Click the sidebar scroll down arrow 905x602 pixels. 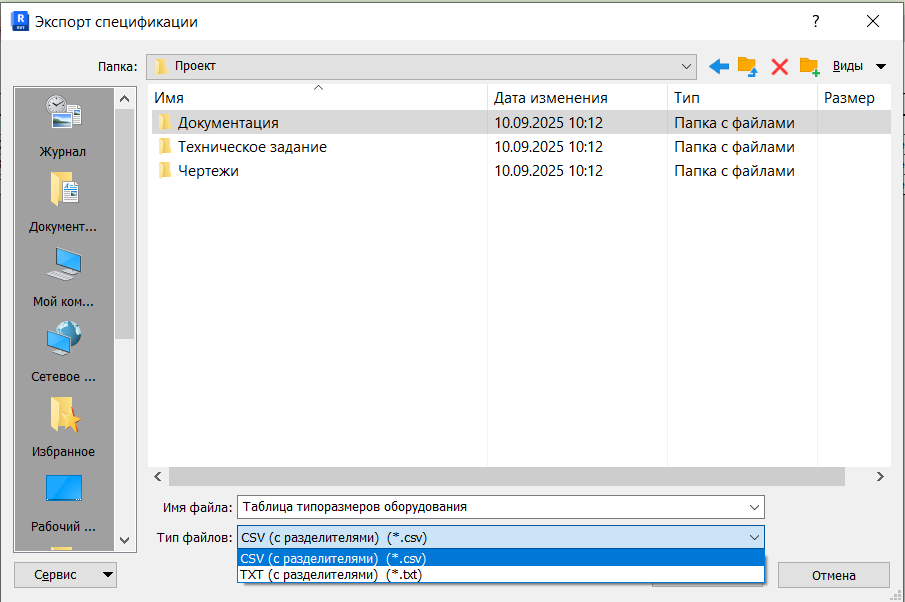pos(124,540)
